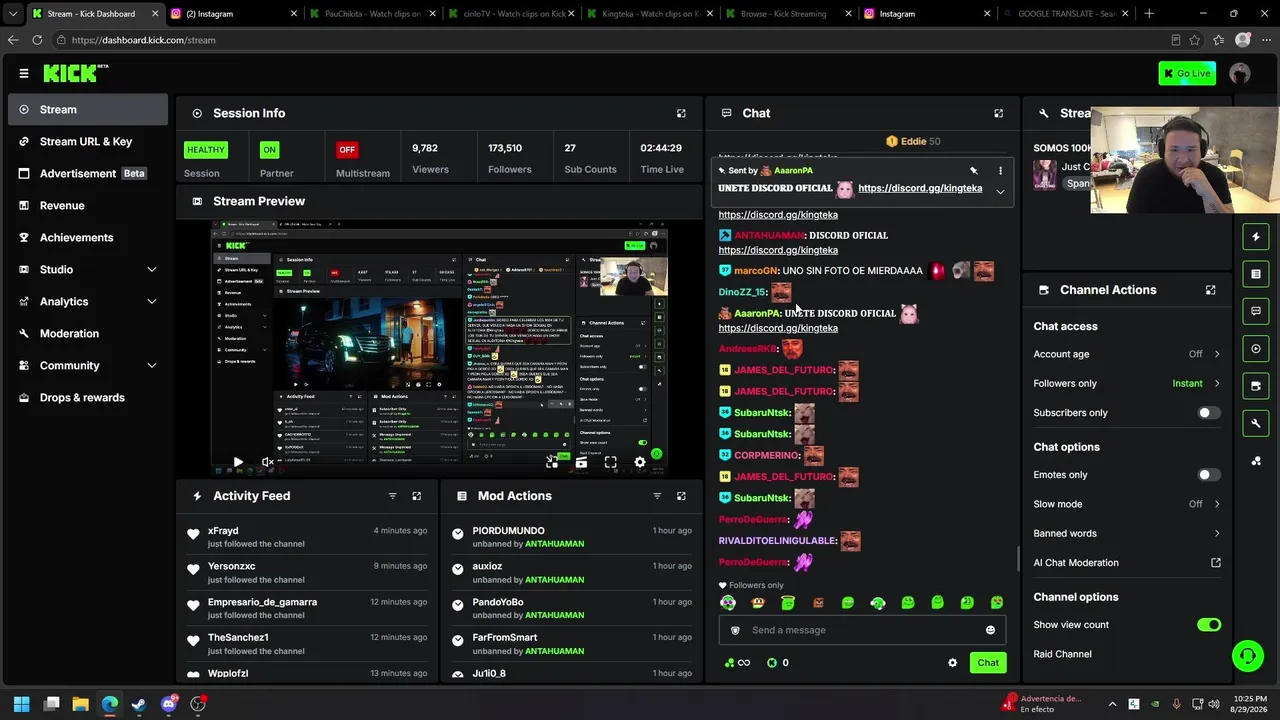
Task: Open user profile avatar menu
Action: pyautogui.click(x=1240, y=73)
